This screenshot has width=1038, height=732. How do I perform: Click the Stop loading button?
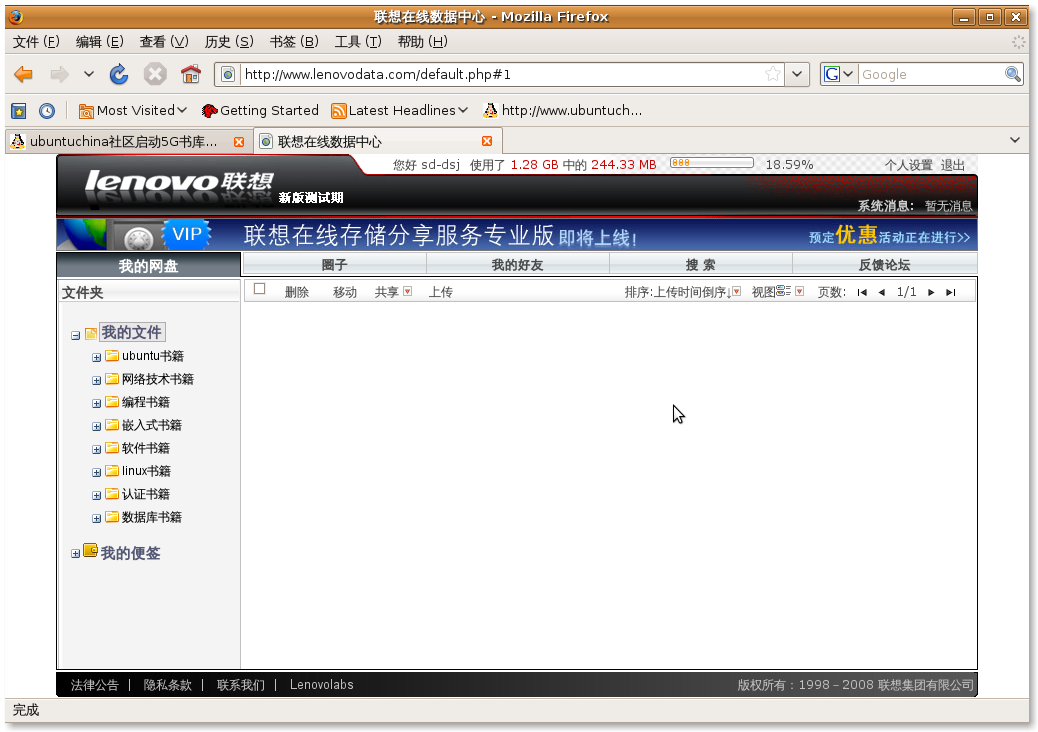coord(155,74)
